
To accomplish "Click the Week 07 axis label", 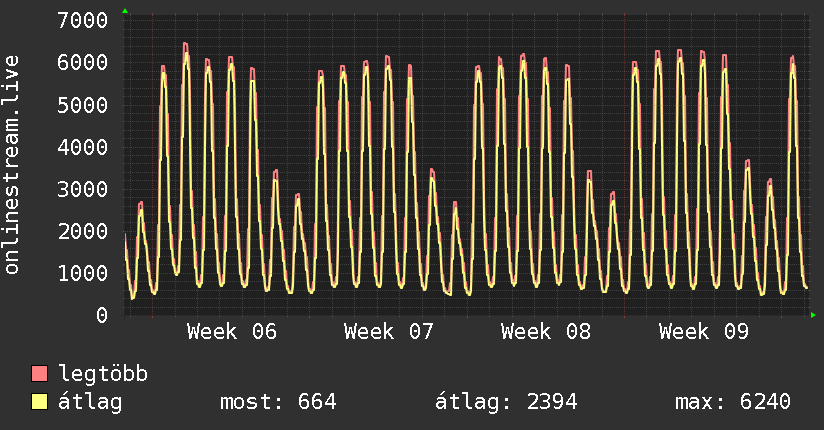I will 389,332.
